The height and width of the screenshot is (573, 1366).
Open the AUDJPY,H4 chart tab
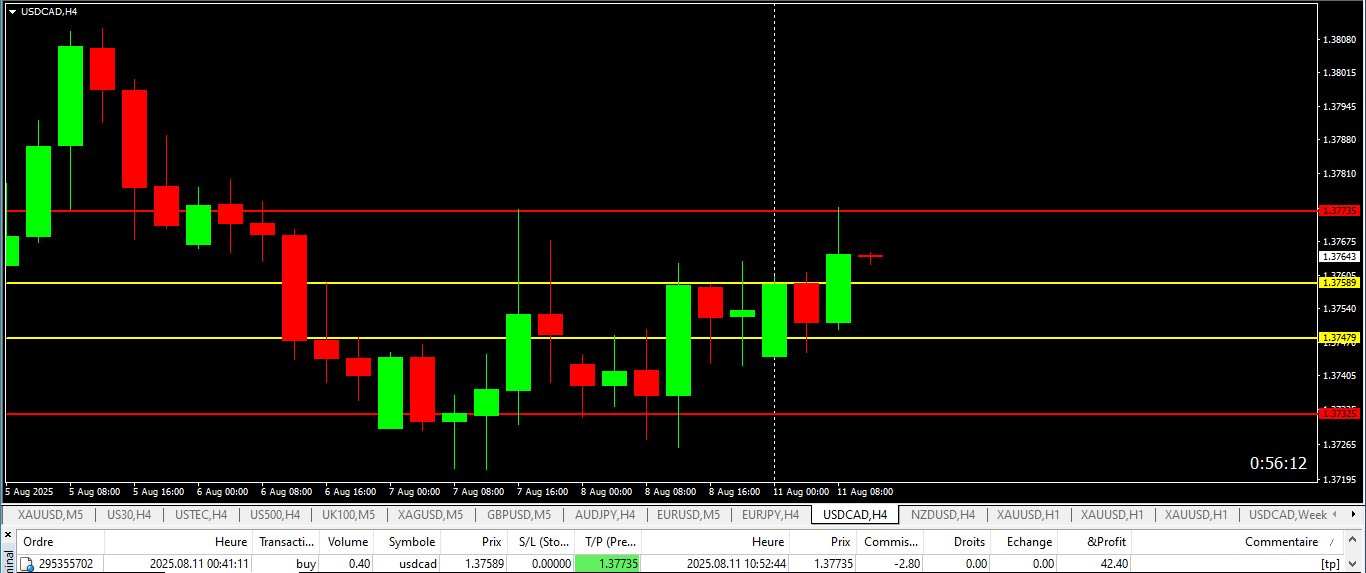[605, 515]
